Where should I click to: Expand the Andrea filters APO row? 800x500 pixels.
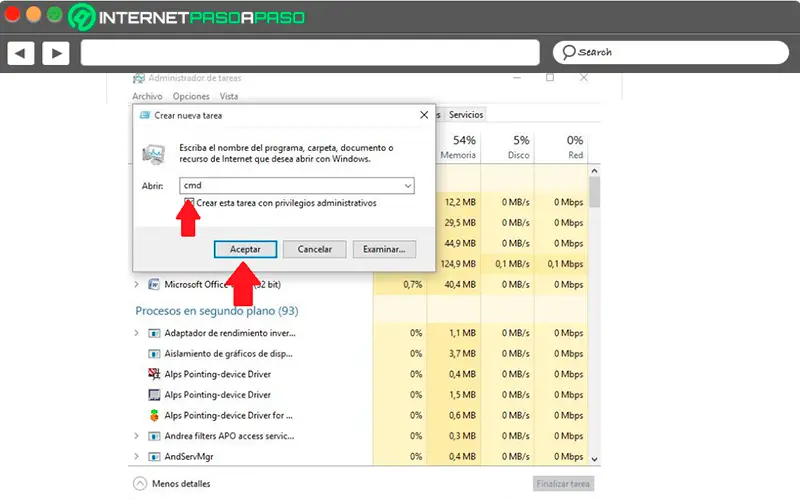click(x=136, y=436)
